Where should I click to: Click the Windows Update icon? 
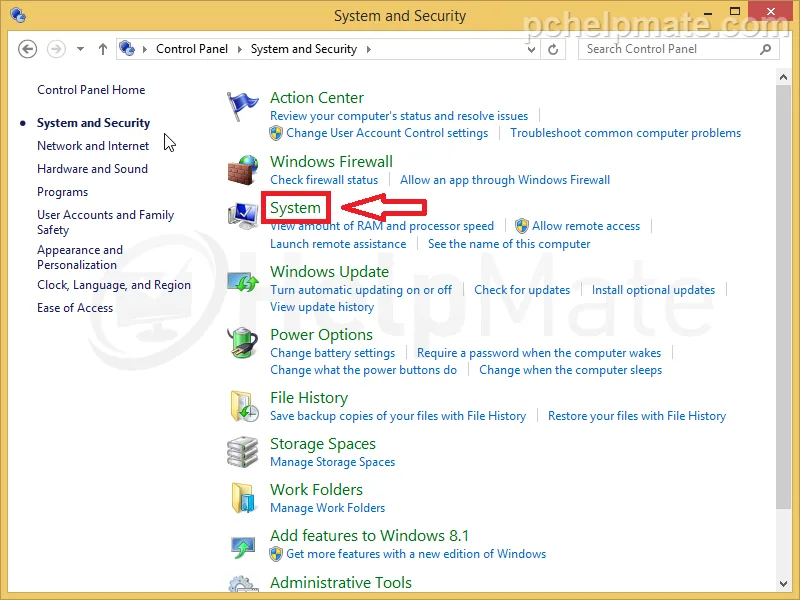(242, 281)
